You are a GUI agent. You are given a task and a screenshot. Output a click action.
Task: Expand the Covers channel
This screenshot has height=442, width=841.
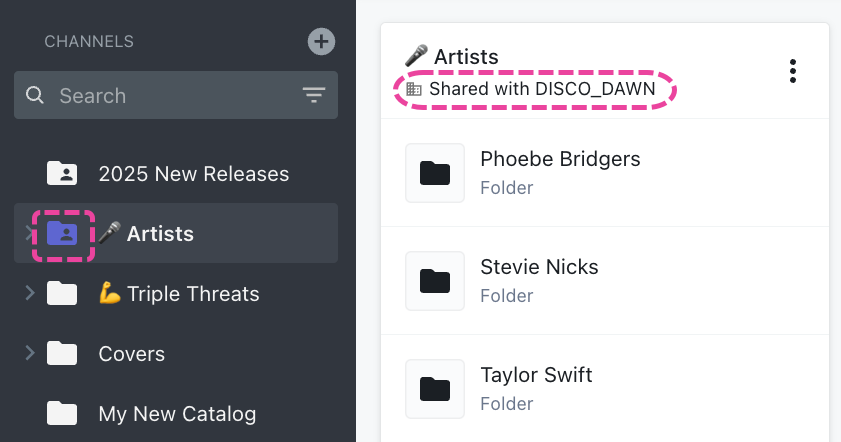coord(30,353)
